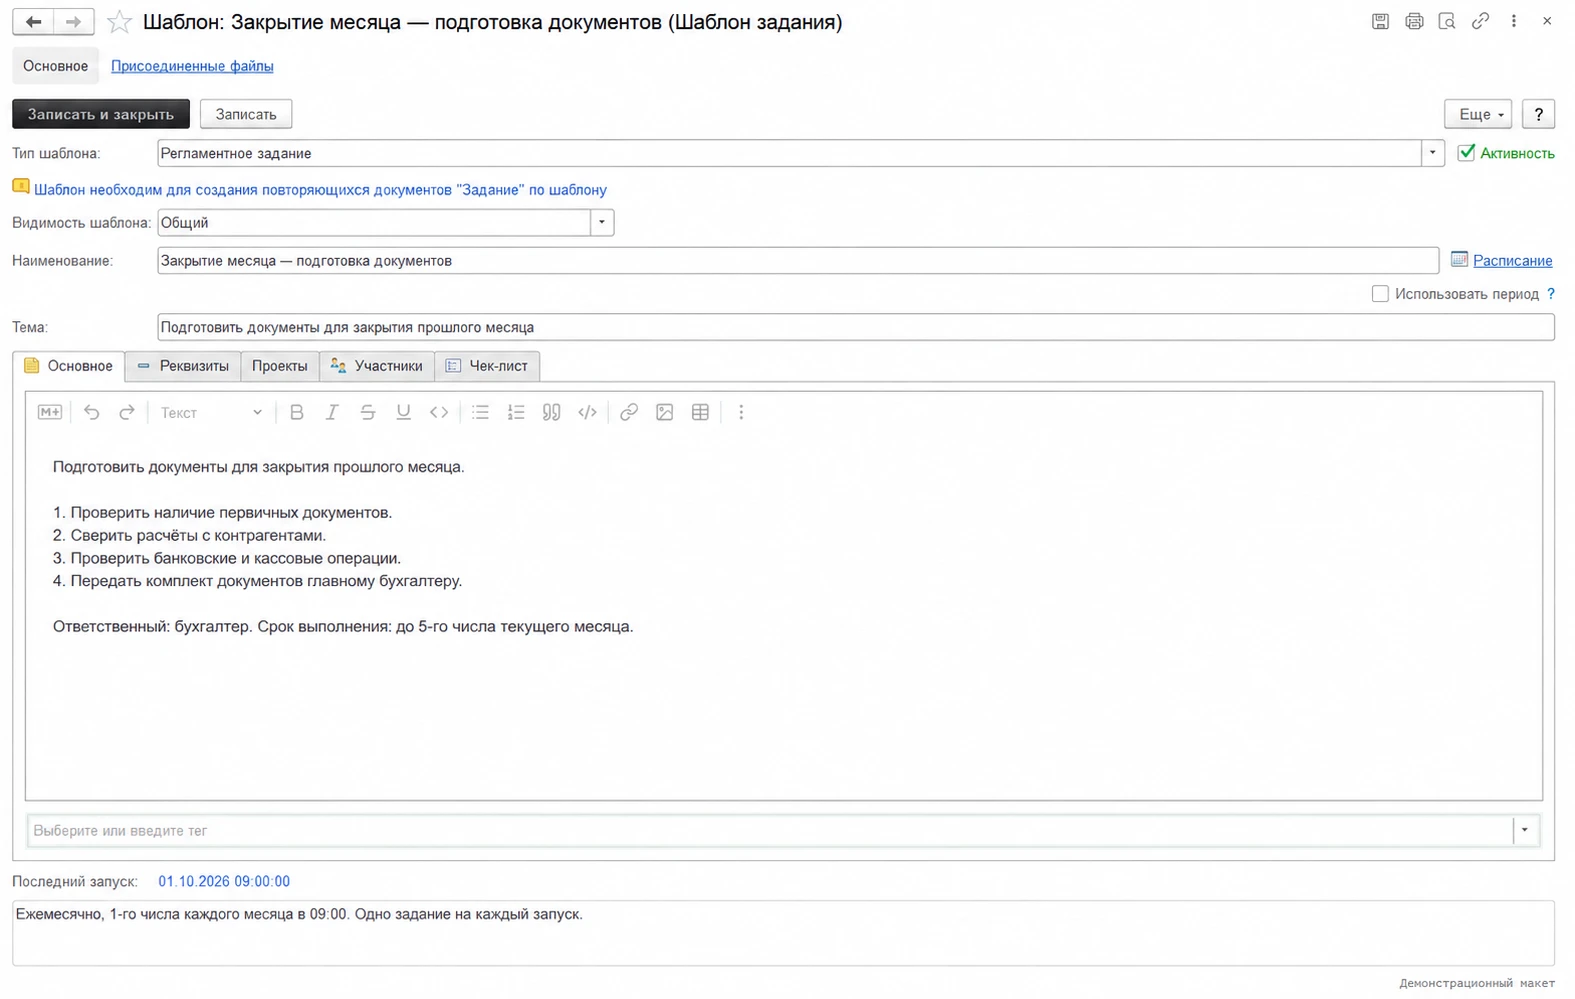Image resolution: width=1575 pixels, height=999 pixels.
Task: Open print preview icon in title bar
Action: point(1447,21)
